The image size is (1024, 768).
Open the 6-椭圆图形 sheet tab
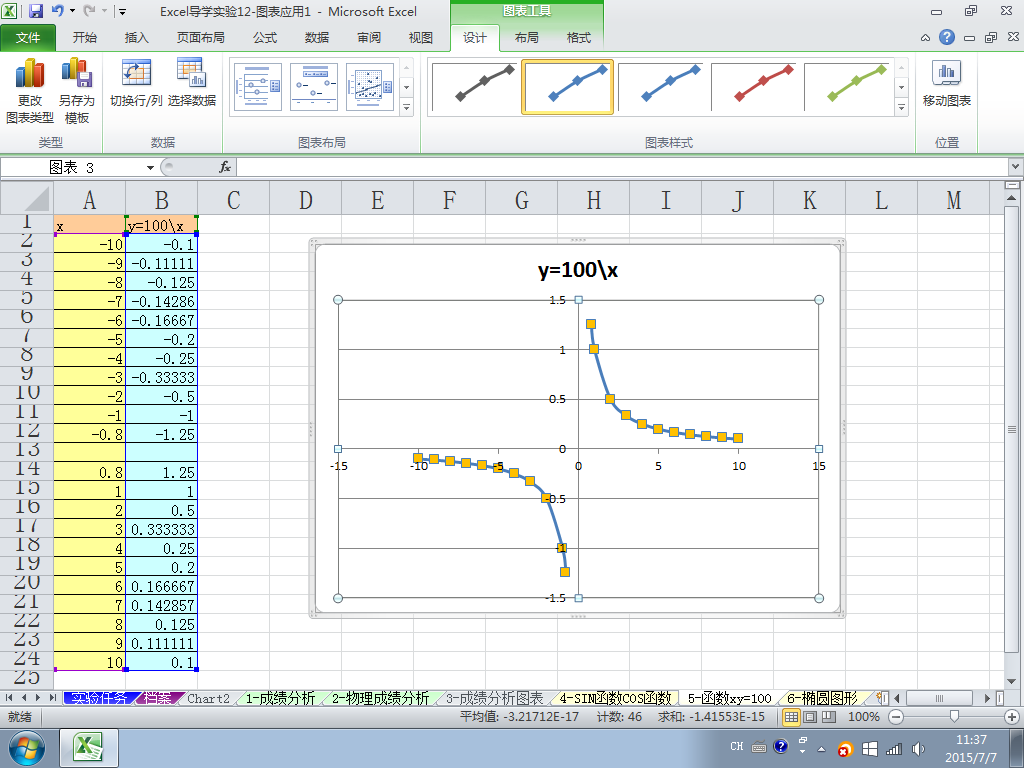click(x=822, y=698)
